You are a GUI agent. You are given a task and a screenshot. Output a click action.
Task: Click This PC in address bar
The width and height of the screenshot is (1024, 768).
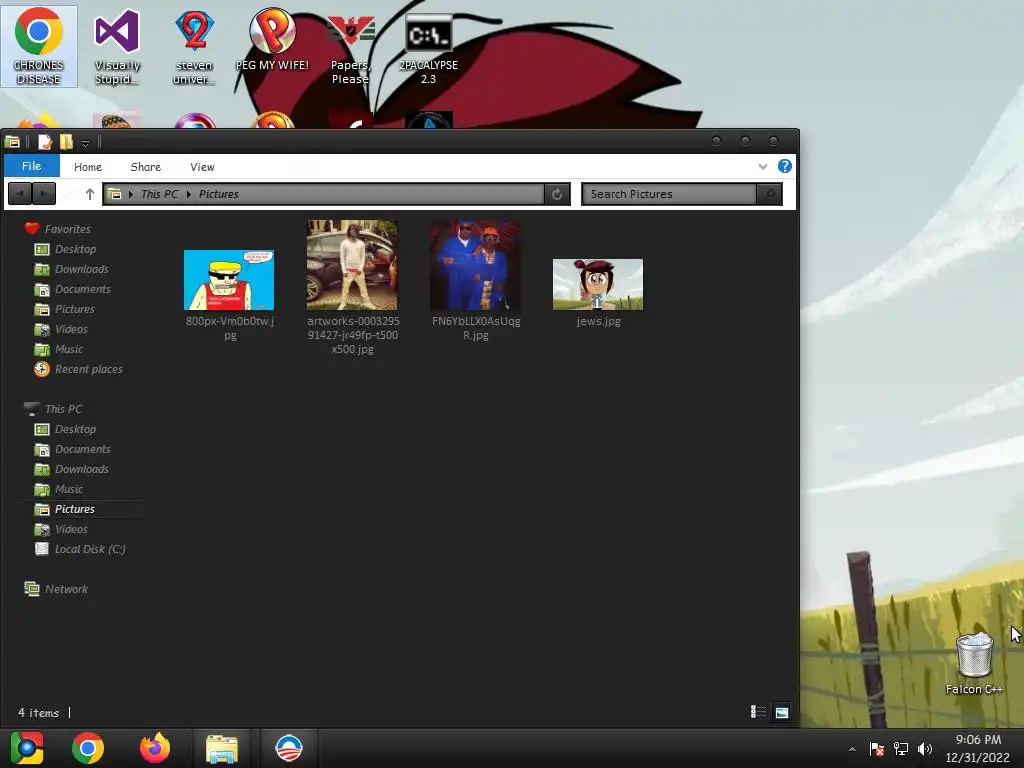(x=159, y=194)
